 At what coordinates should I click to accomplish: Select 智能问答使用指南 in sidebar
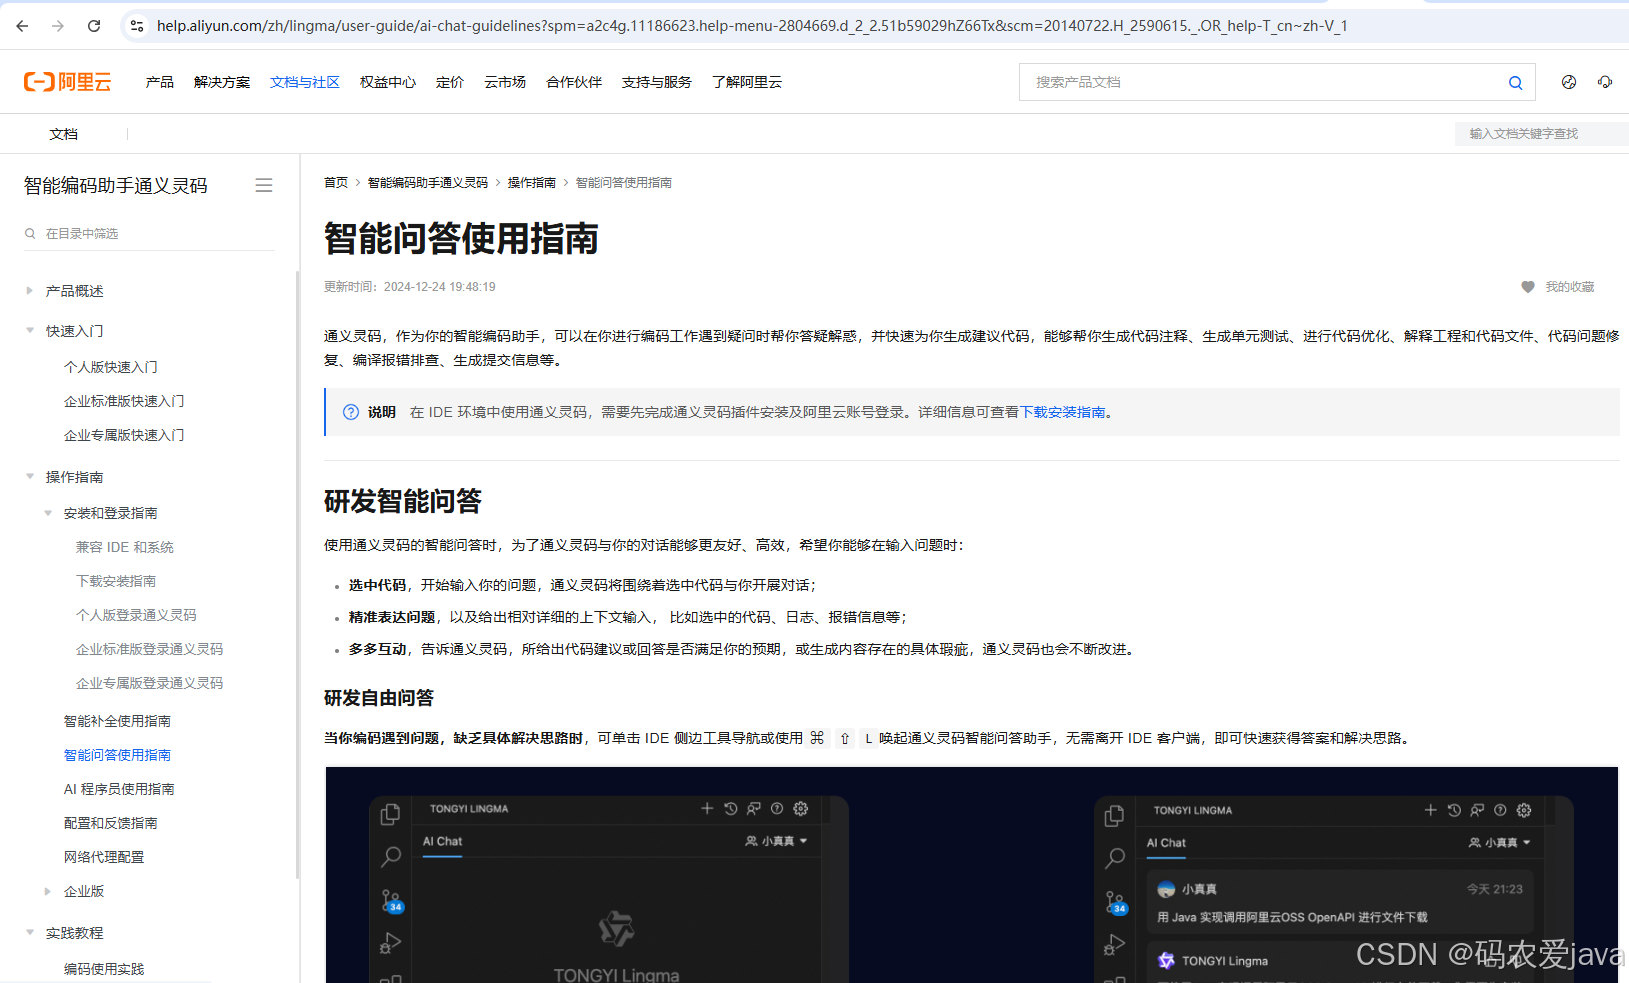pyautogui.click(x=117, y=755)
